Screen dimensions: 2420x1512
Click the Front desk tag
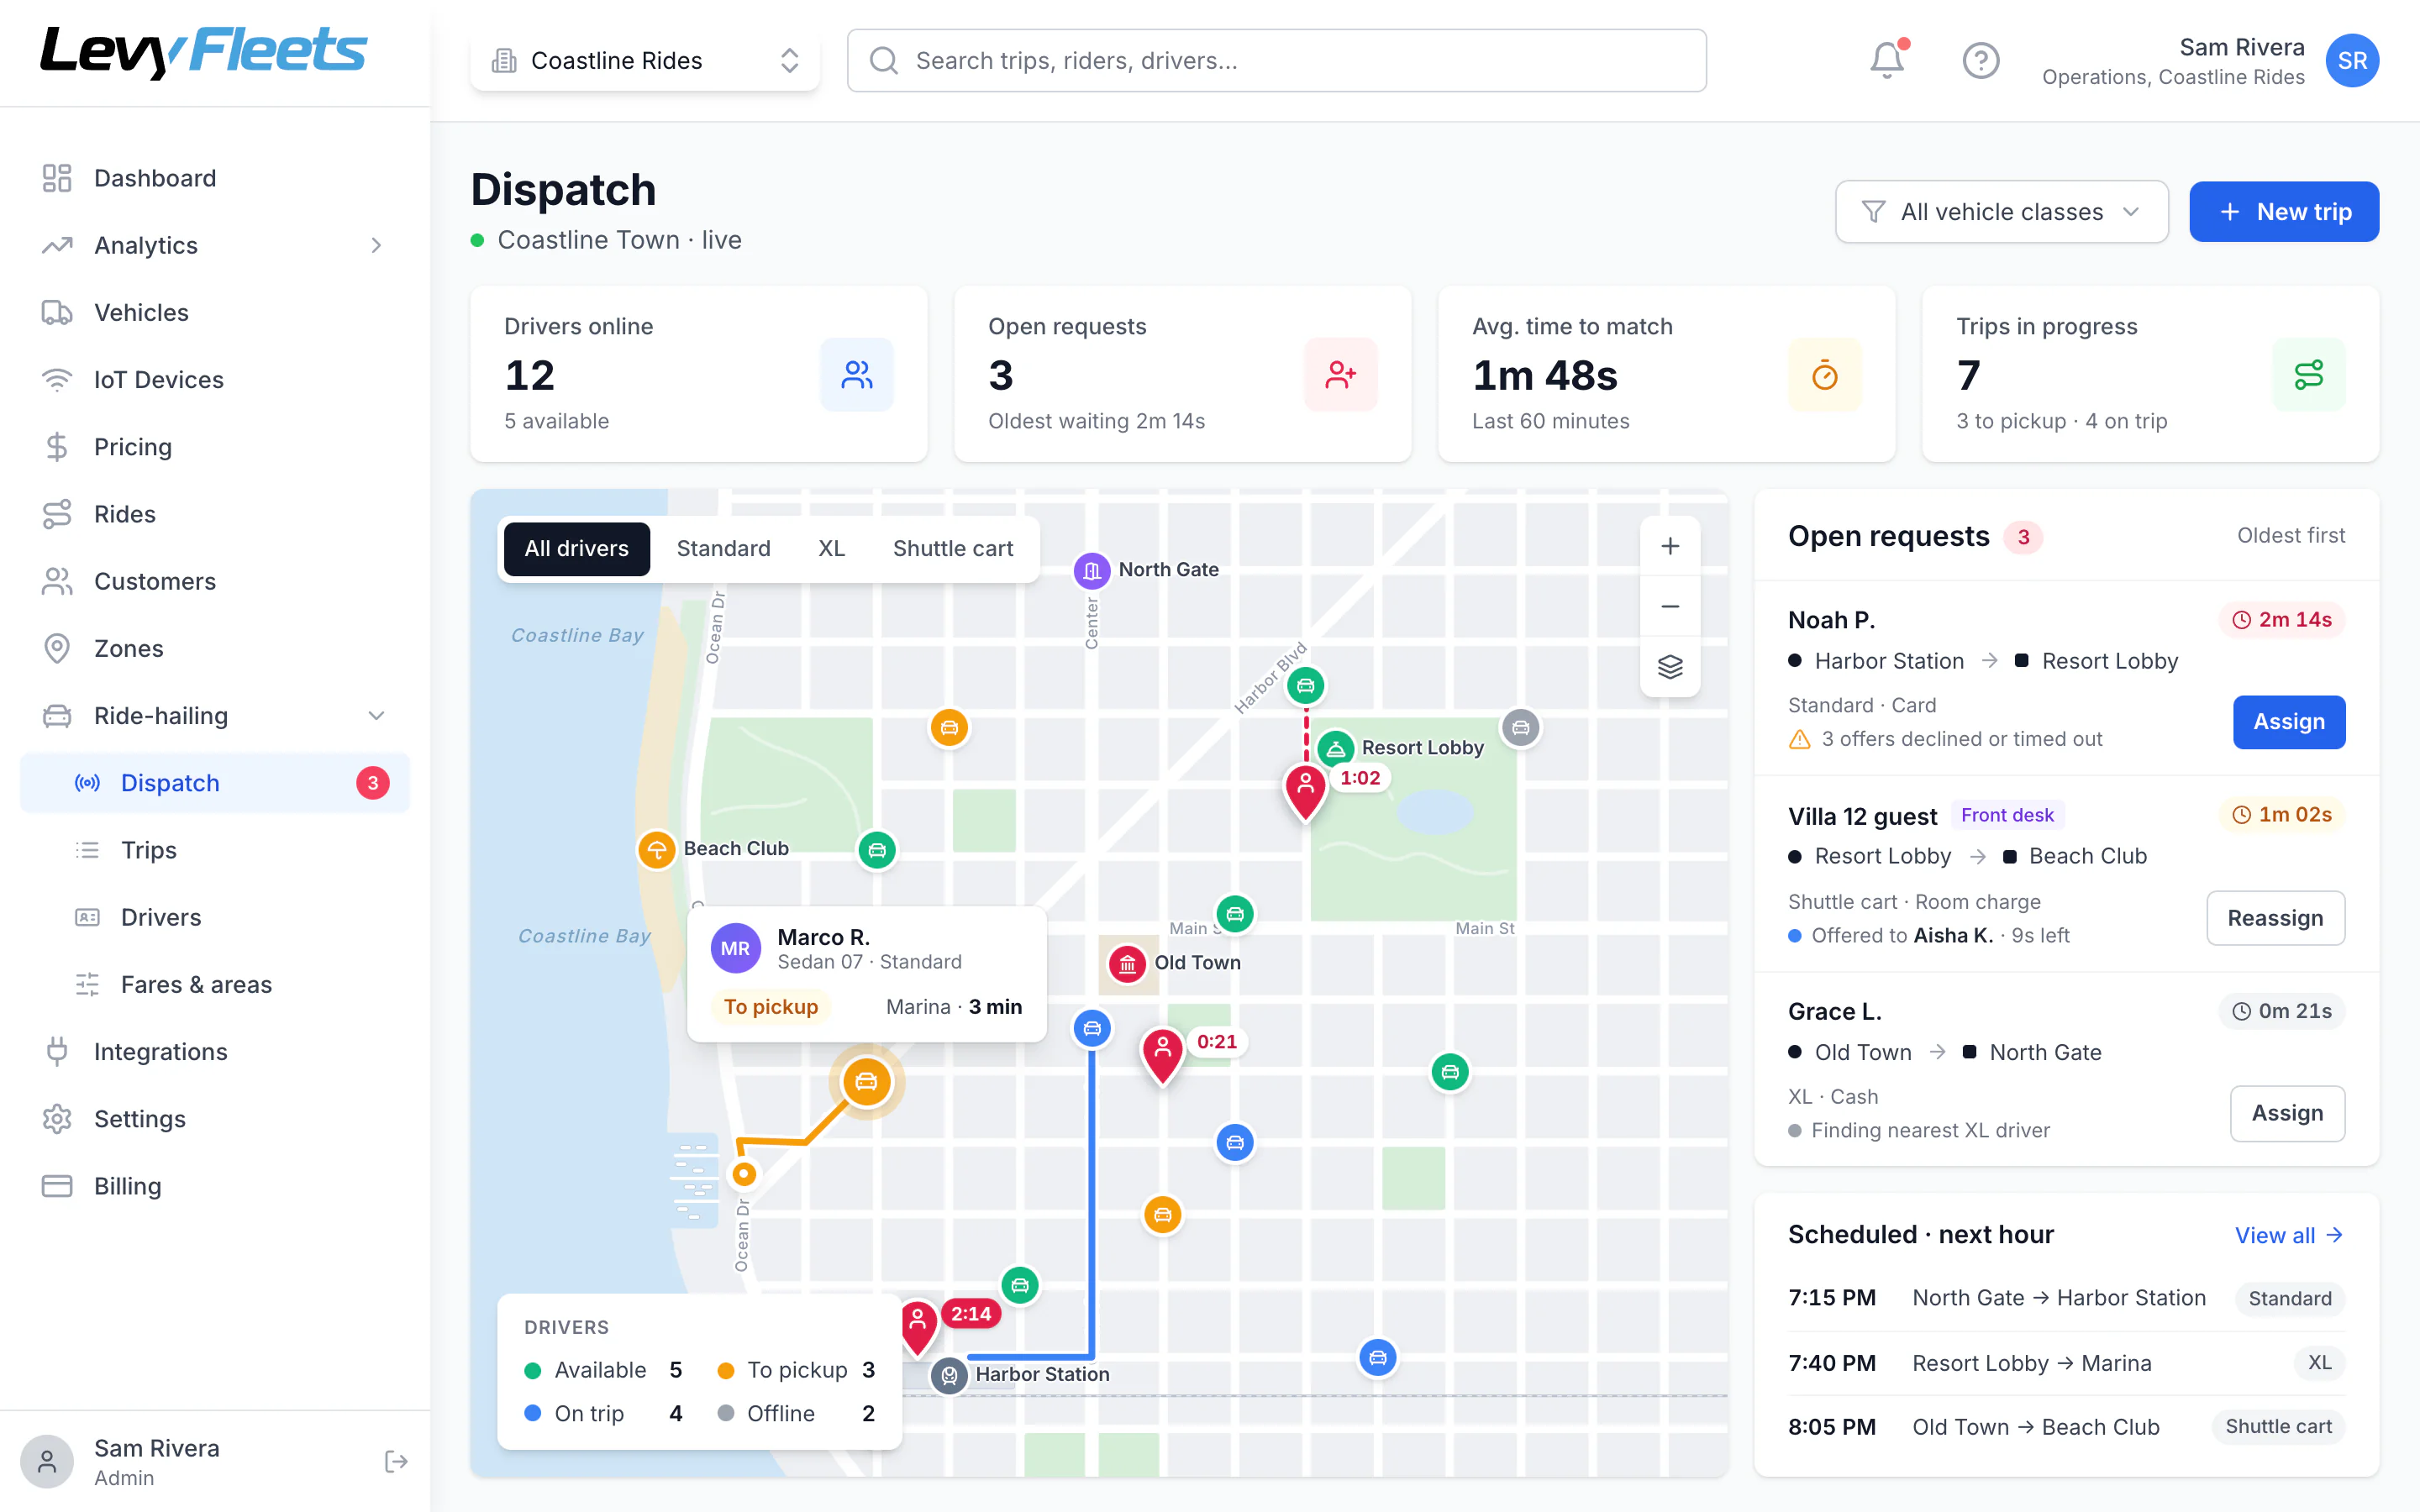pyautogui.click(x=2007, y=815)
